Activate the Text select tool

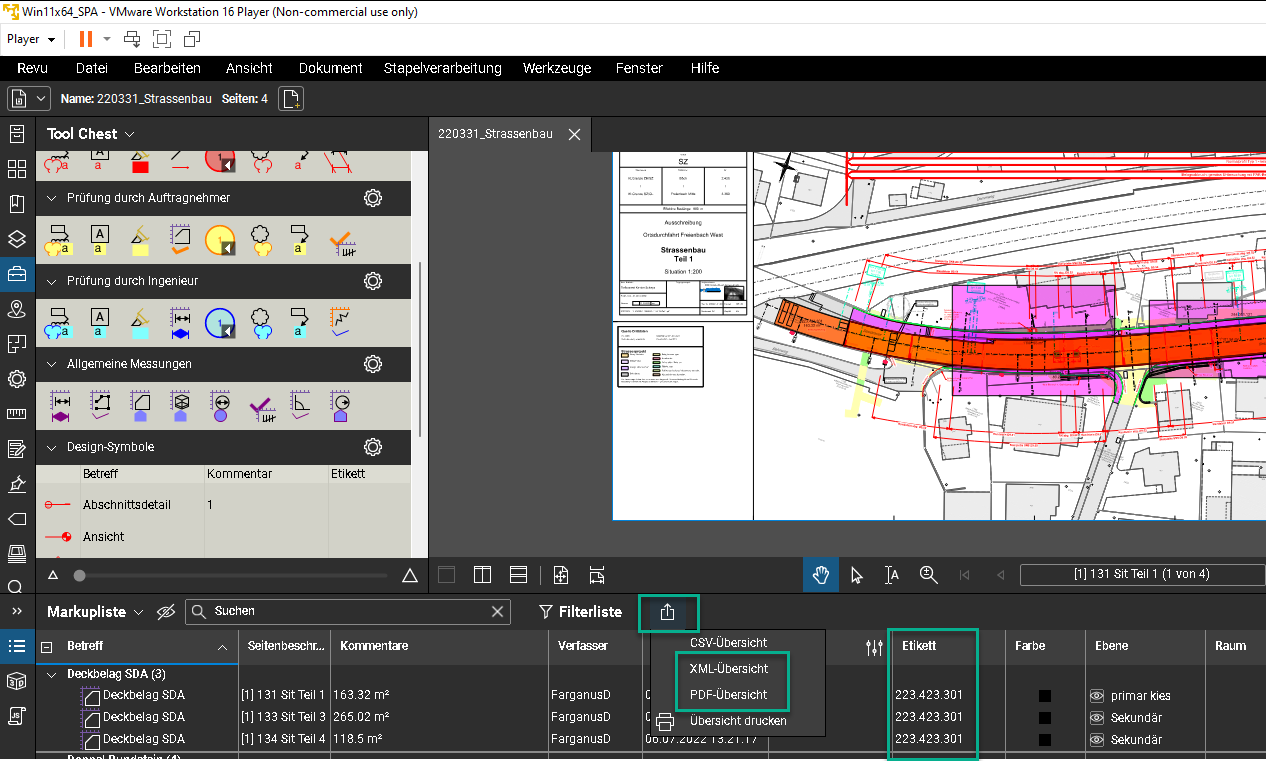pos(892,574)
